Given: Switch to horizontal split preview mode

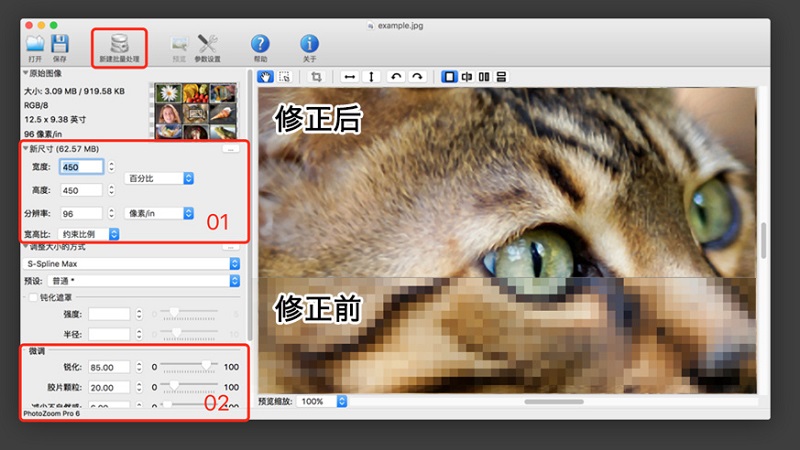Looking at the screenshot, I should tap(501, 77).
